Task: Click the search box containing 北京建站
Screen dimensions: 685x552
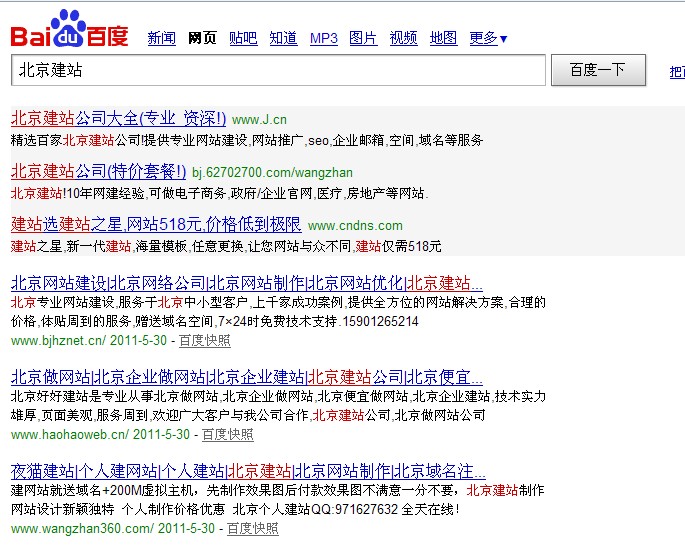Action: pos(278,70)
